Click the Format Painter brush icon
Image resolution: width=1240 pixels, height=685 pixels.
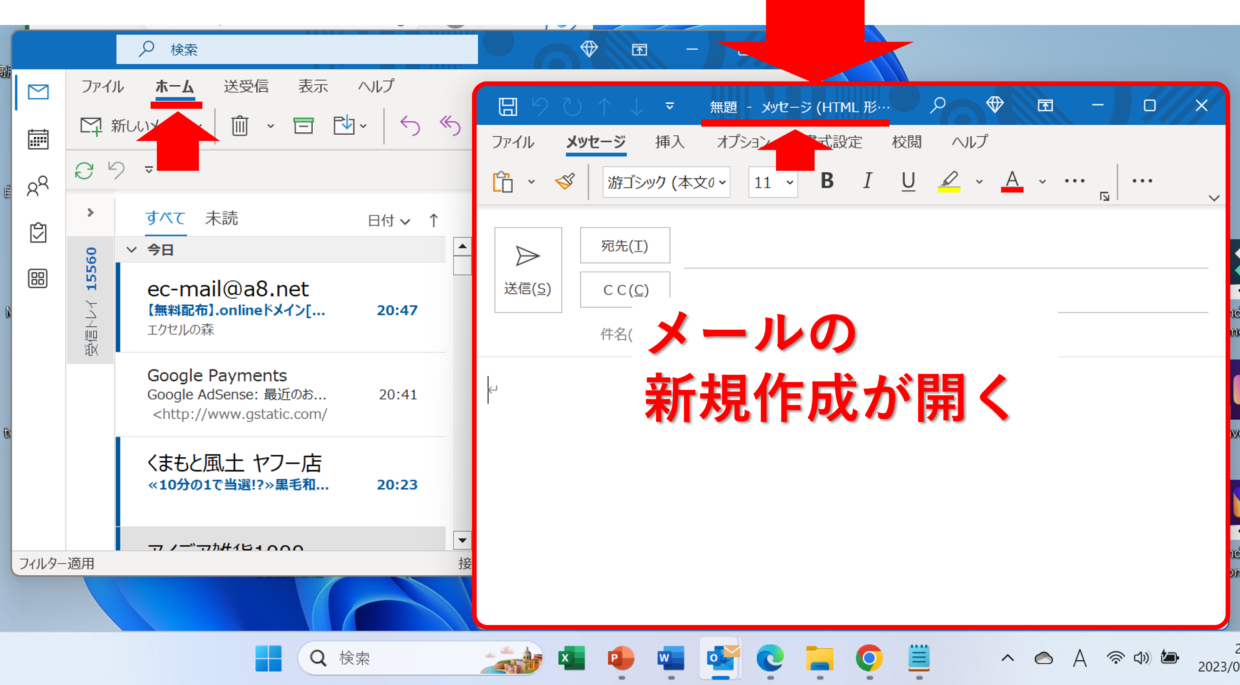tap(565, 181)
